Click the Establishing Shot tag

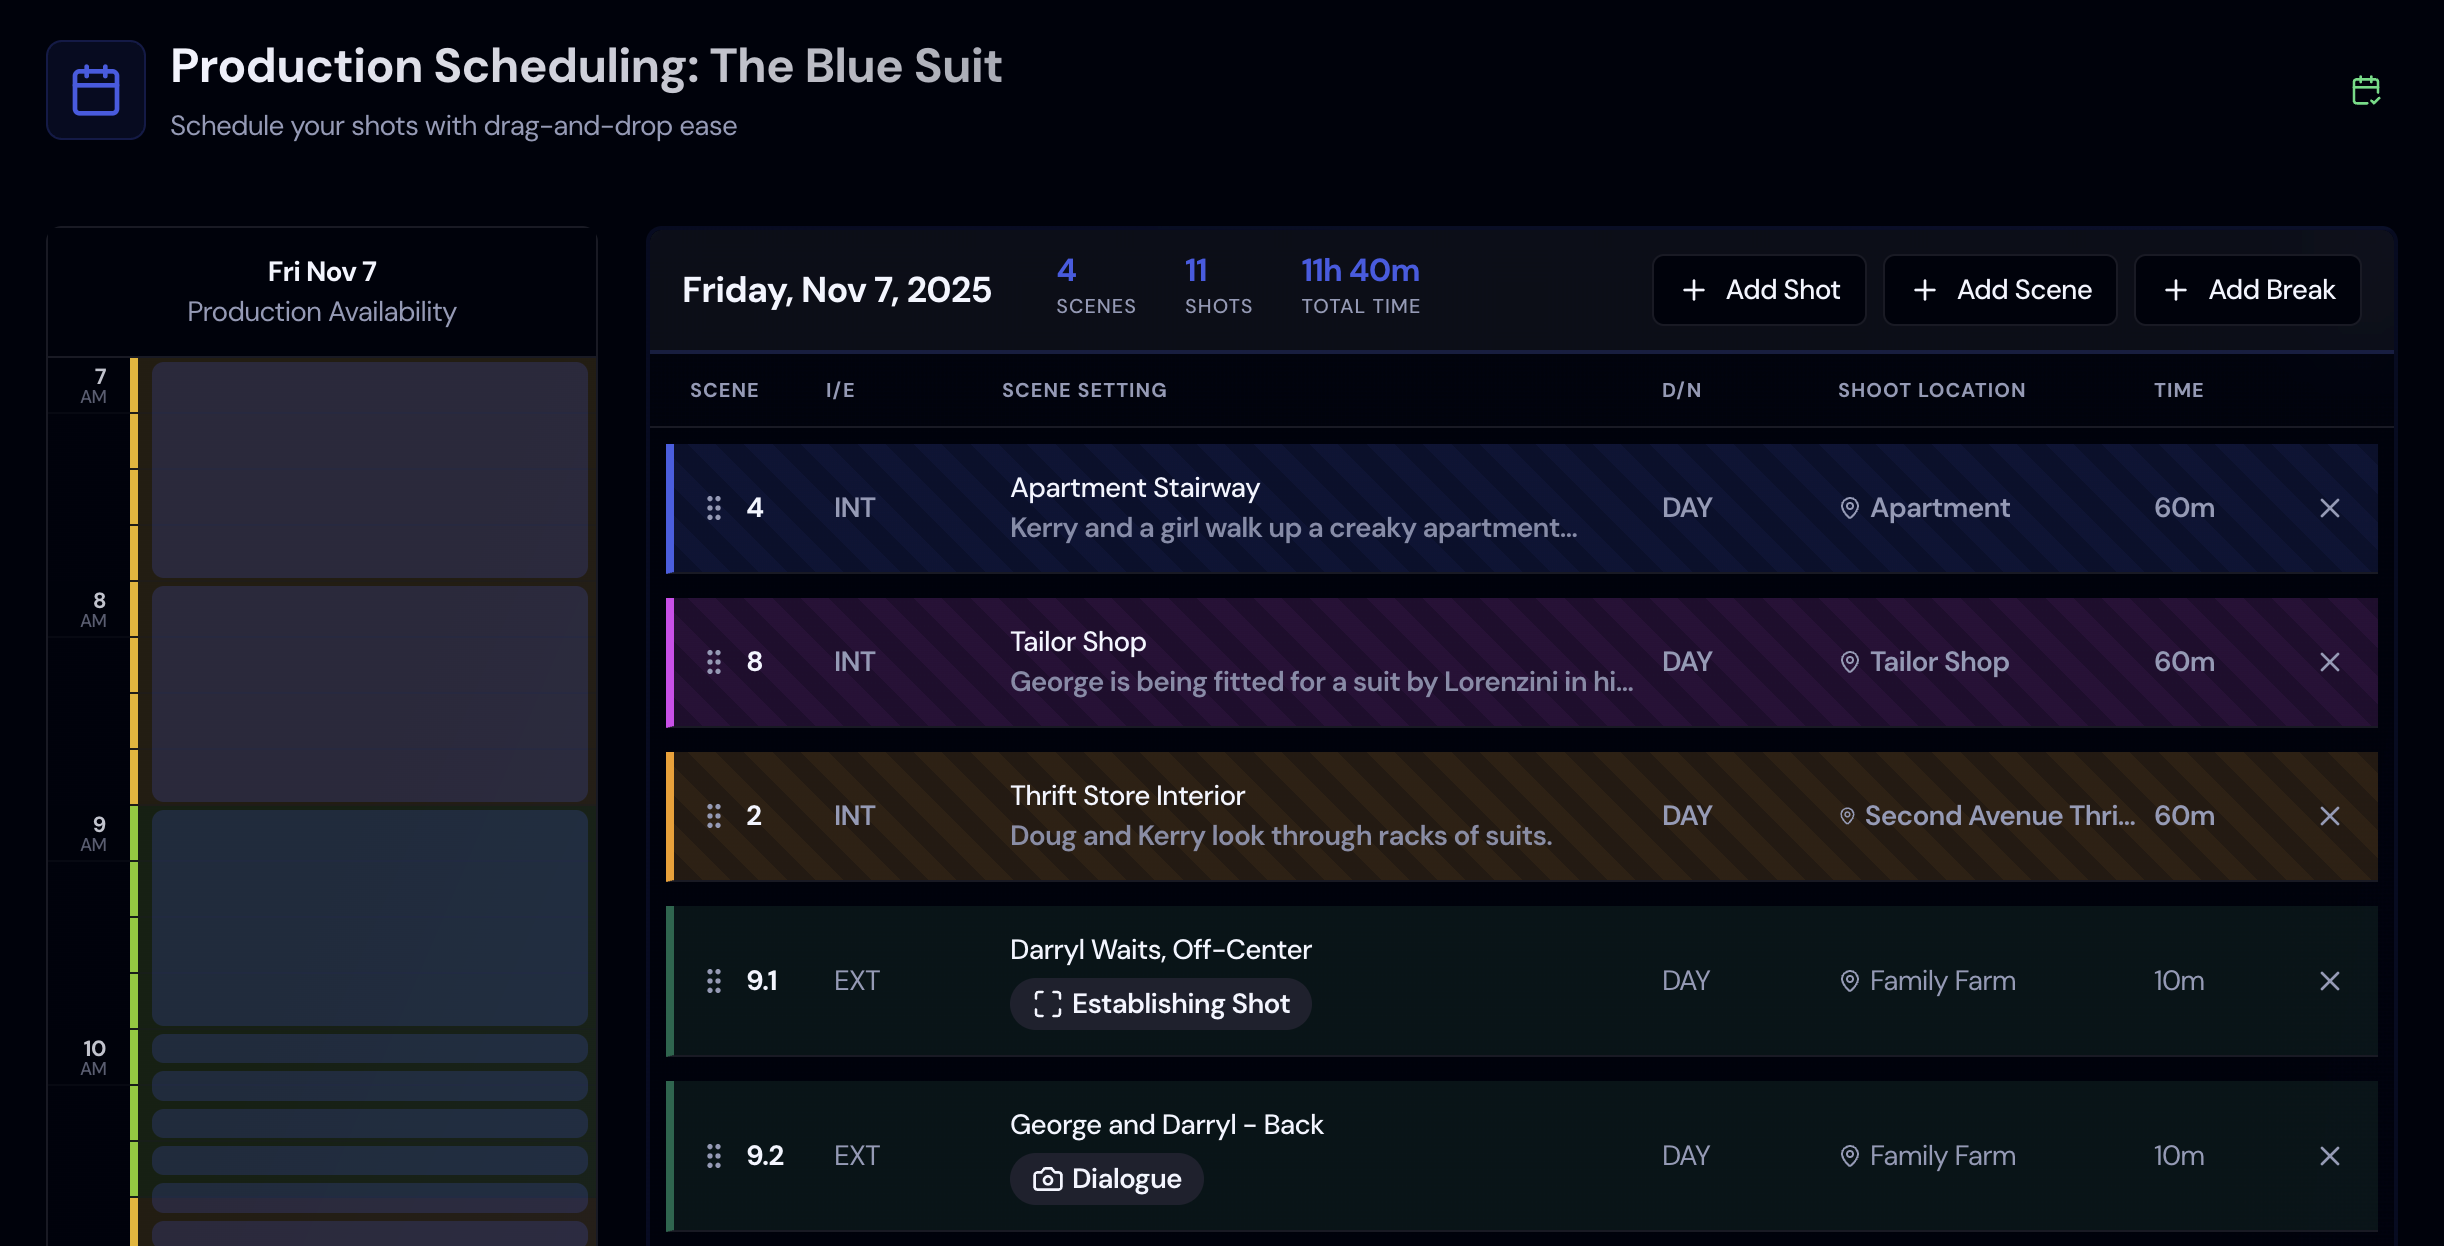point(1160,1004)
